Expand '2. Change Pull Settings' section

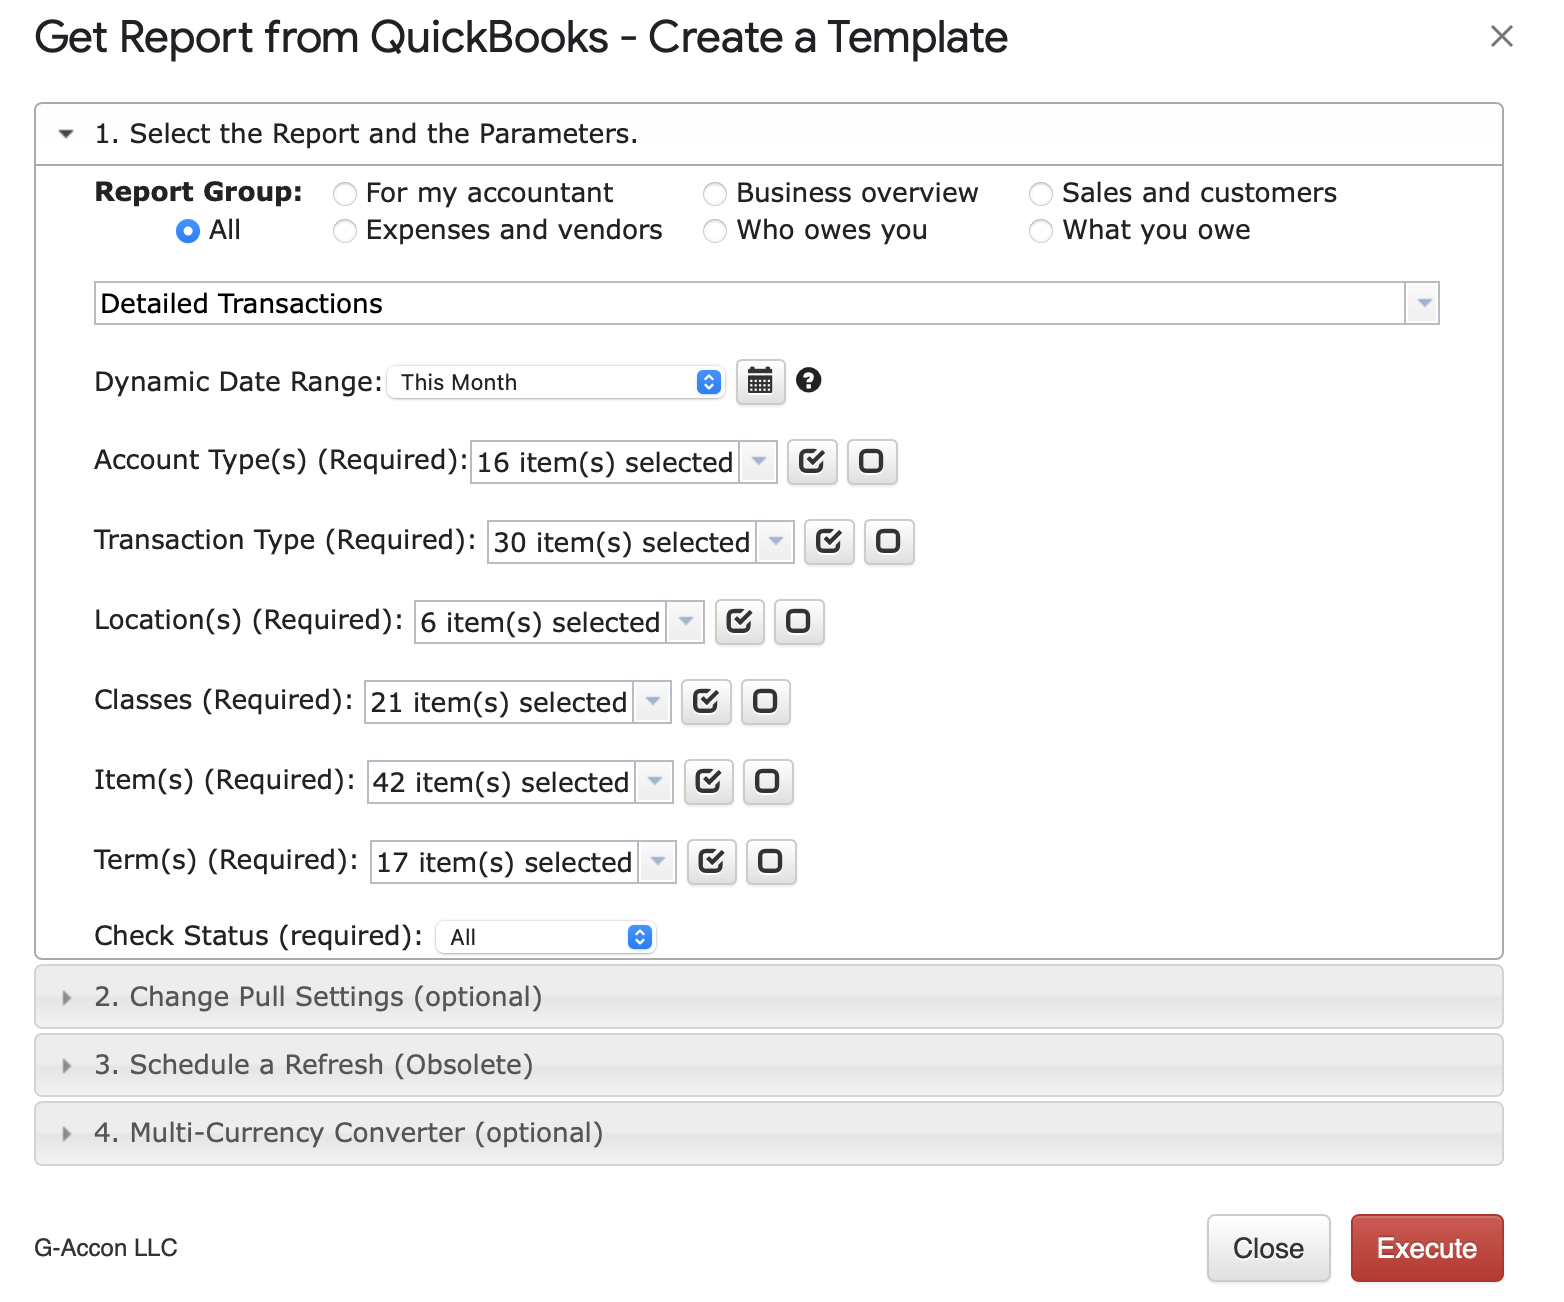(318, 997)
